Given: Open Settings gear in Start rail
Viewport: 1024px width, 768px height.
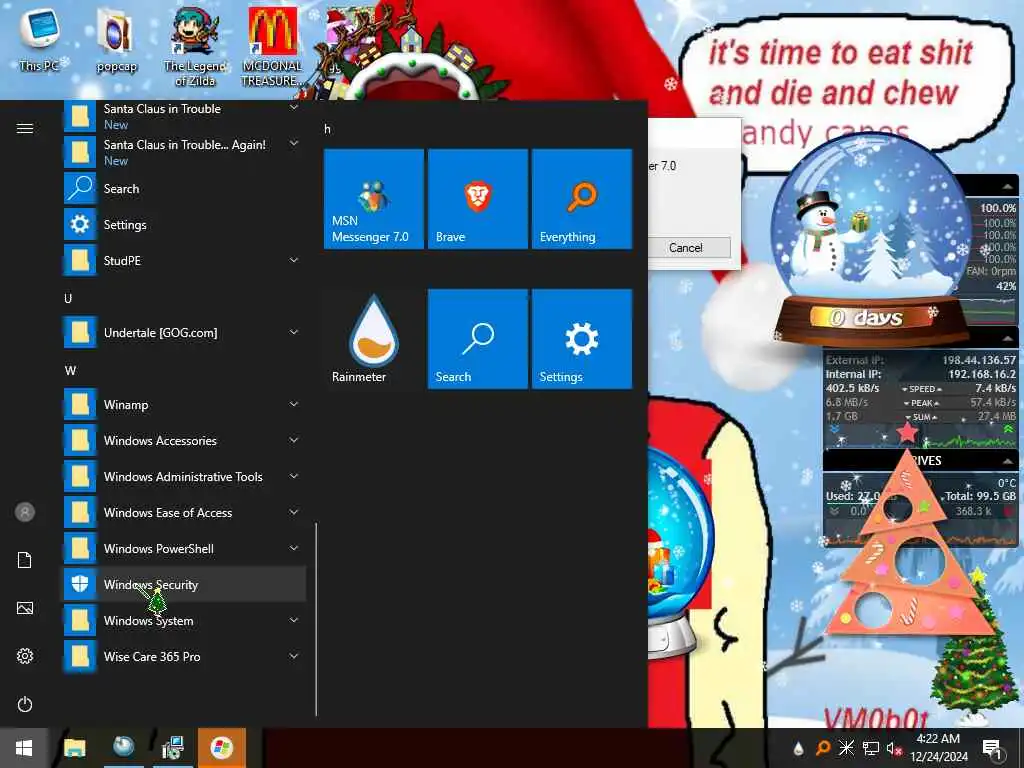Looking at the screenshot, I should (x=25, y=656).
